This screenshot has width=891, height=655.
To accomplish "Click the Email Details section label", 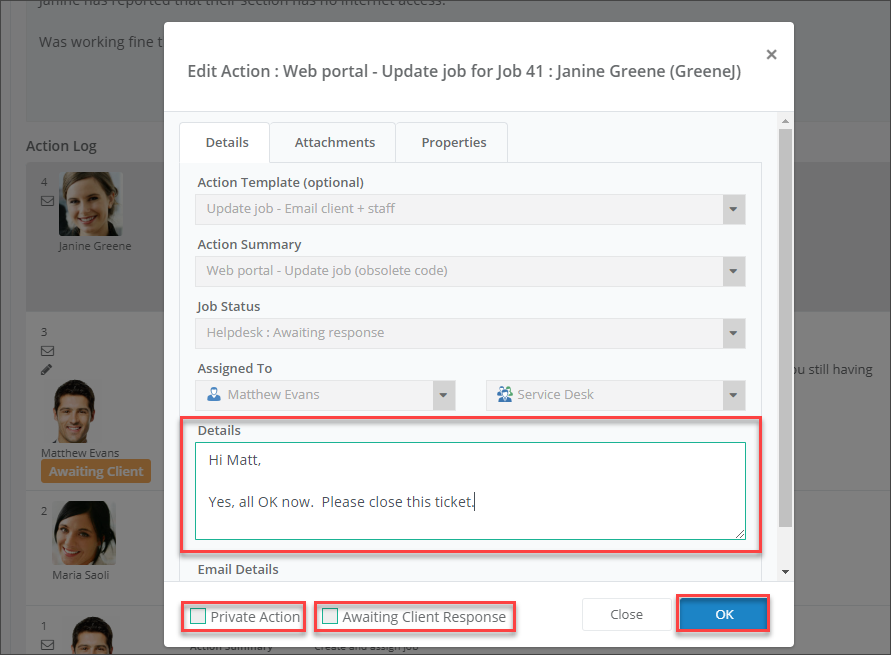I will (x=238, y=570).
